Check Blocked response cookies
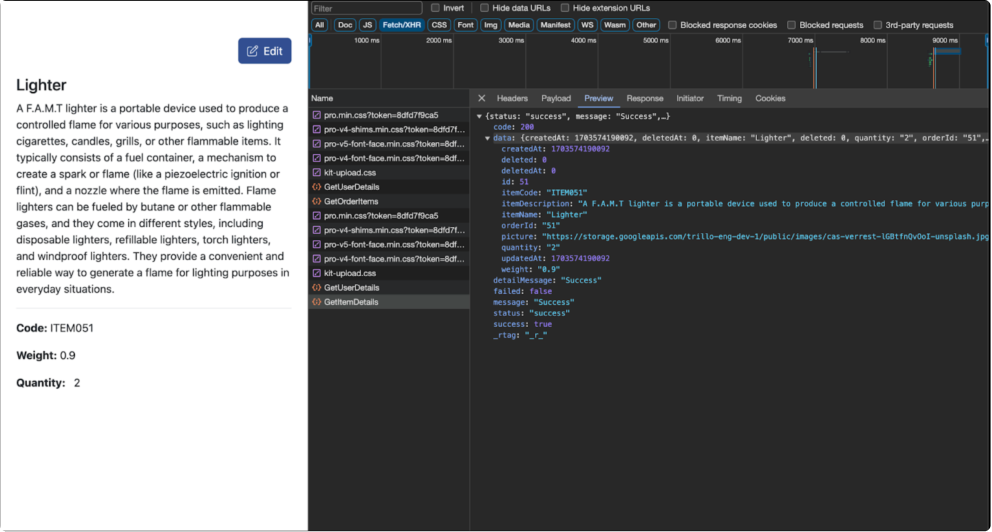 [x=673, y=25]
